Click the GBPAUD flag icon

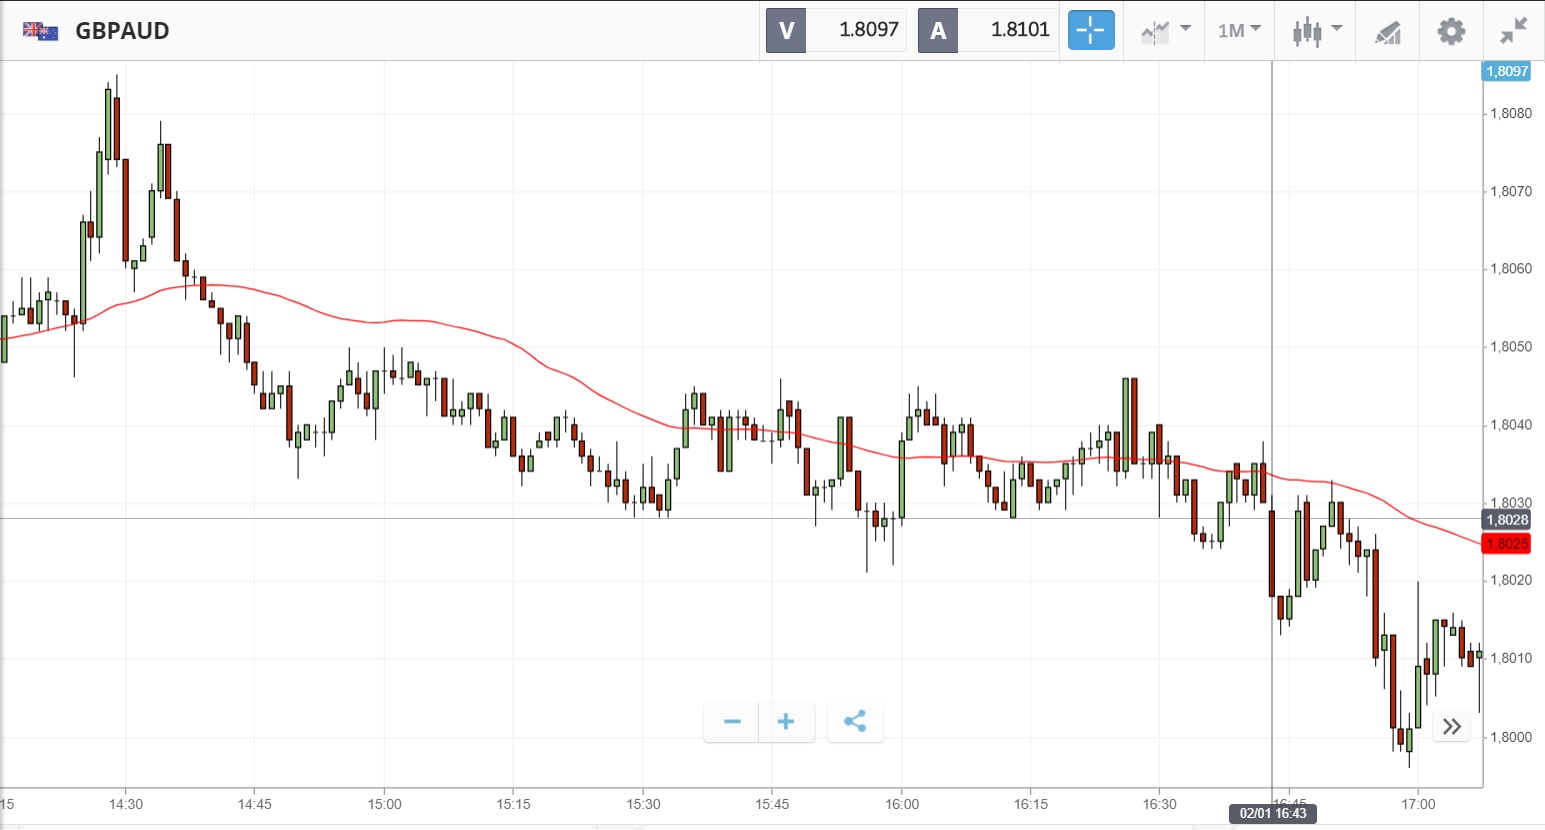click(40, 31)
